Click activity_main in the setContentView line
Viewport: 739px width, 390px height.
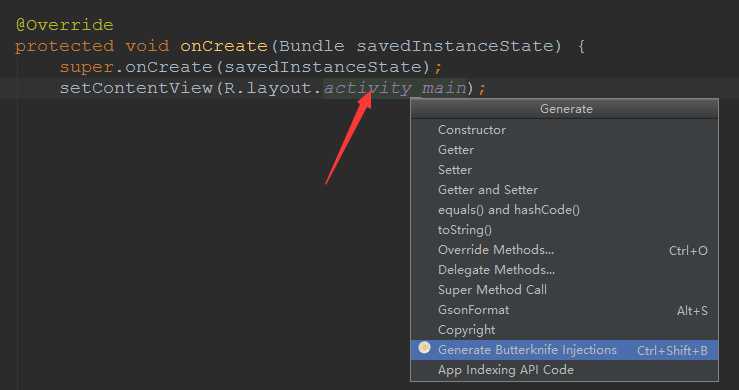click(x=395, y=88)
